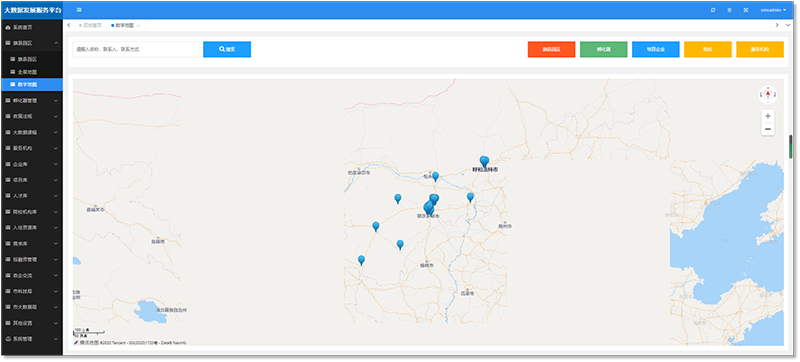Image resolution: width=800 pixels, height=362 pixels.
Task: Click the sidebar collapse hamburger icon
Action: tap(79, 10)
